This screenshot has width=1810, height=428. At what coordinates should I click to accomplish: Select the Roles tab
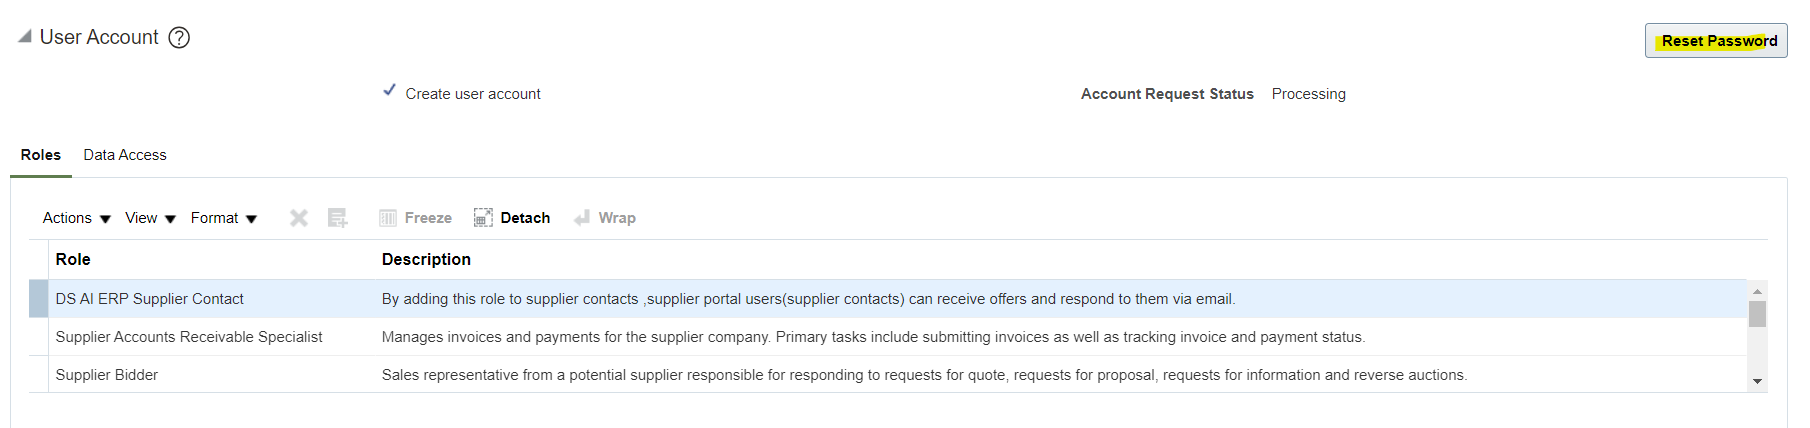(41, 155)
